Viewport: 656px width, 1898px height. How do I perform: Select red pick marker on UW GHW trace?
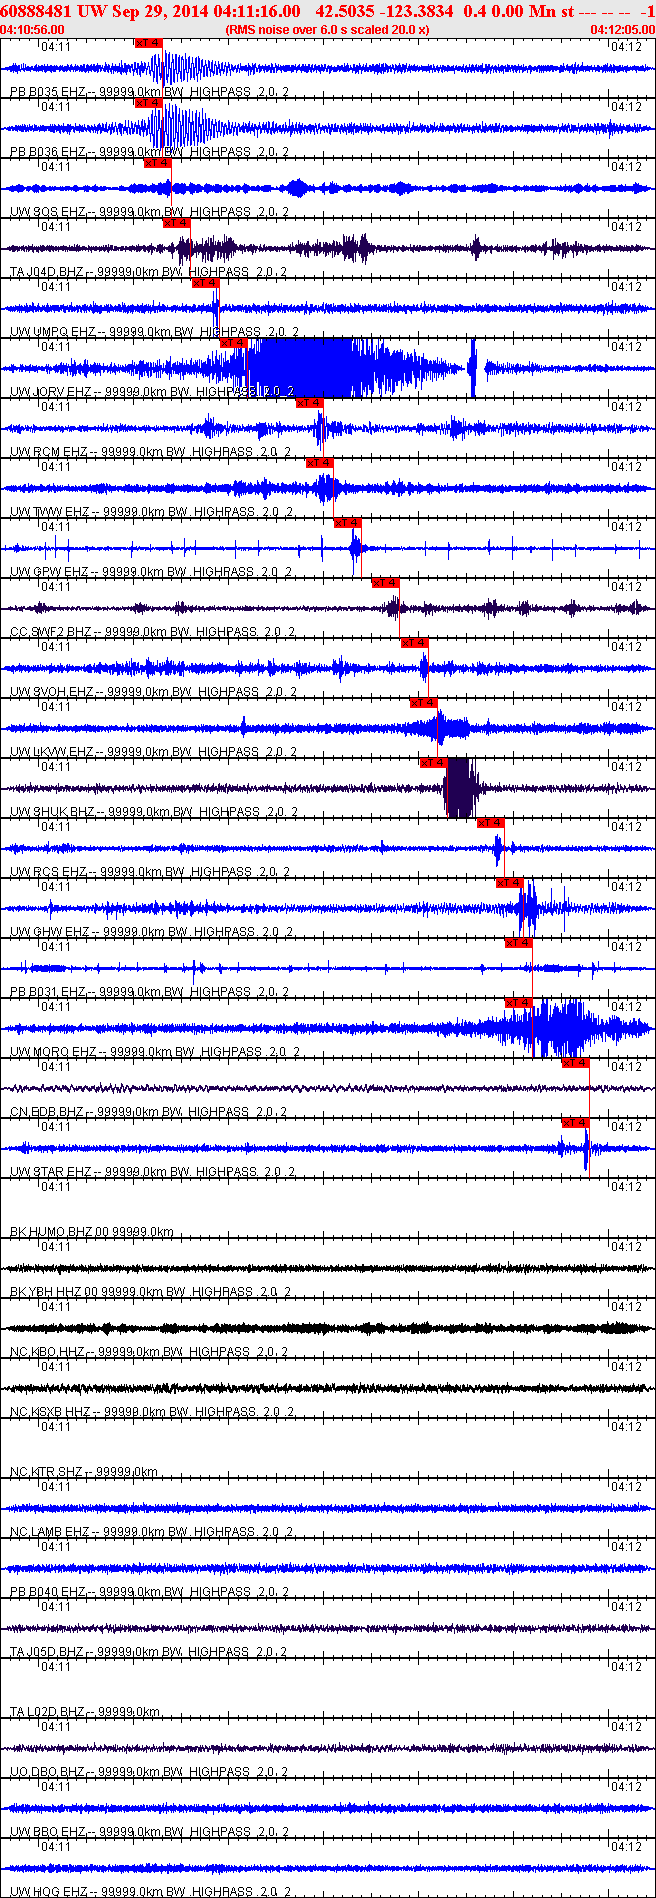coord(509,883)
